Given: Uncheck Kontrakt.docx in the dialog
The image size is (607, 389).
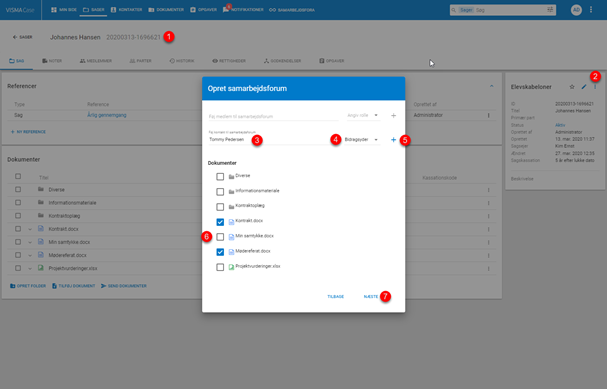Looking at the screenshot, I should pos(220,222).
